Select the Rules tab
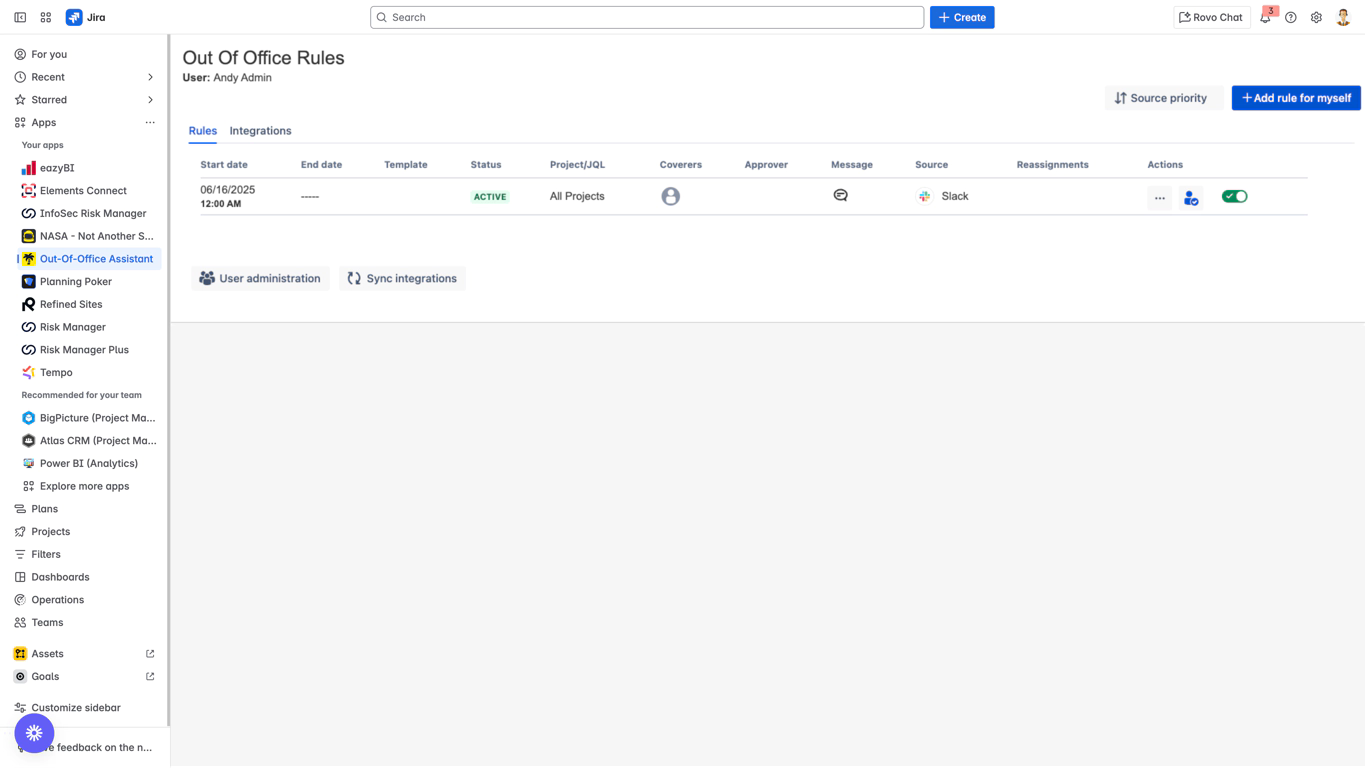Image resolution: width=1365 pixels, height=768 pixels. (x=202, y=131)
